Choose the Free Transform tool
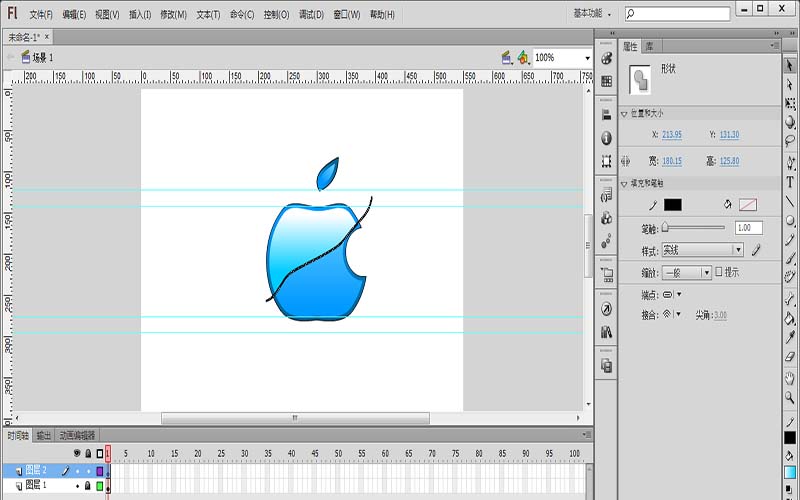 (790, 104)
